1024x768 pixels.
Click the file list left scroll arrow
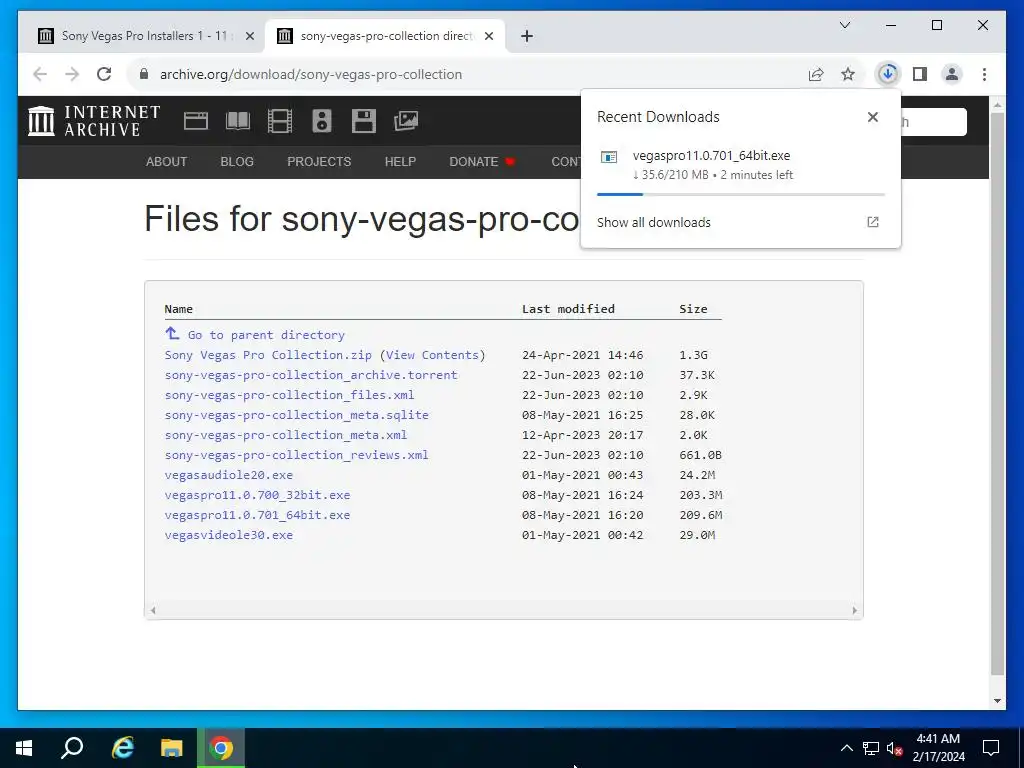tap(153, 611)
